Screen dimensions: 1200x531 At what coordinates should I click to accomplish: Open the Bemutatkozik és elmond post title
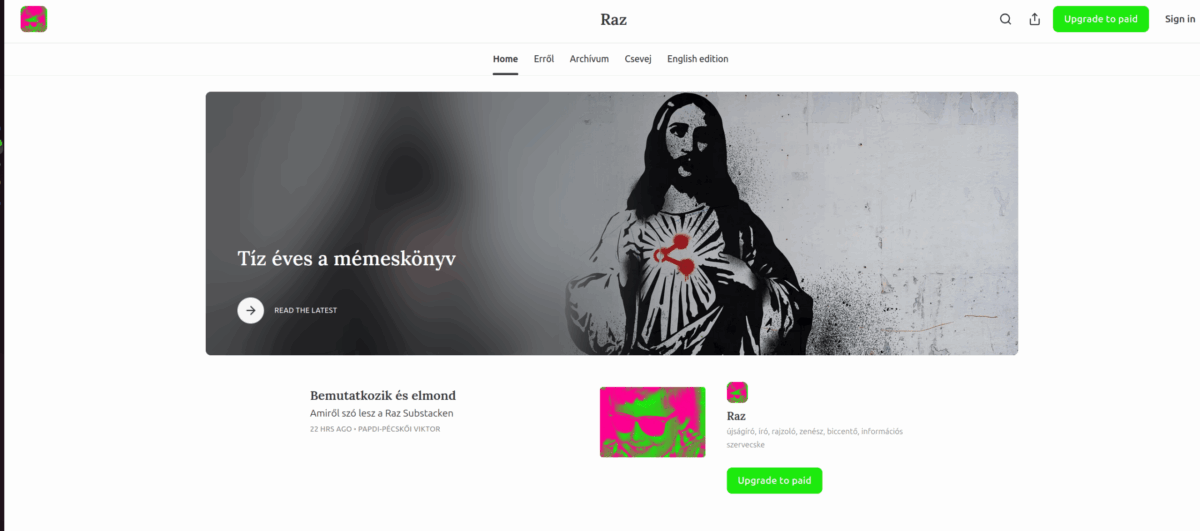383,395
